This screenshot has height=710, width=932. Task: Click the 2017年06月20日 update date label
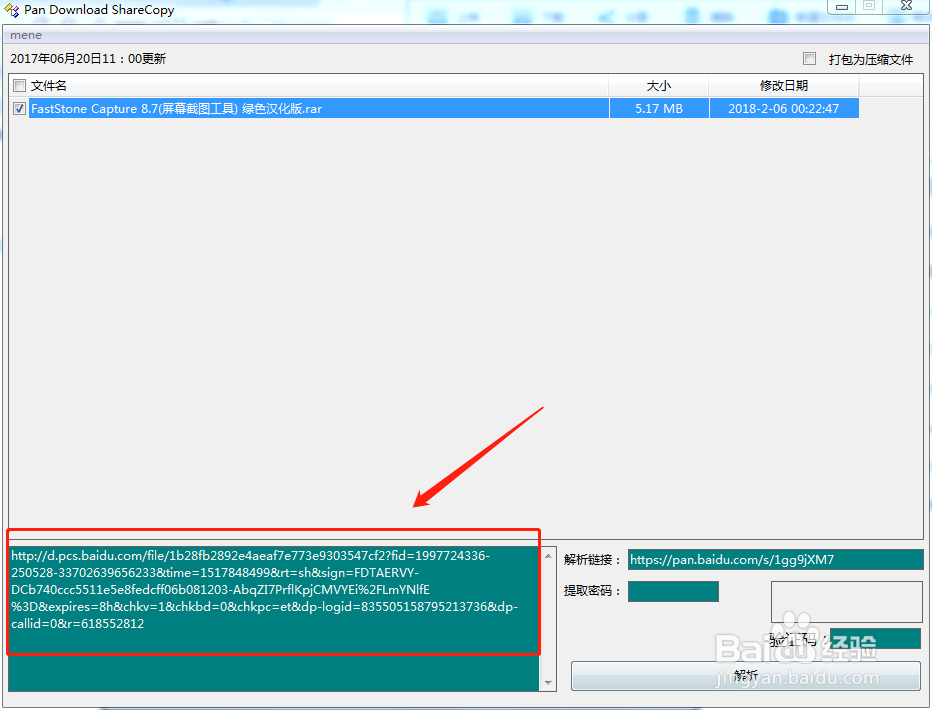tap(87, 58)
